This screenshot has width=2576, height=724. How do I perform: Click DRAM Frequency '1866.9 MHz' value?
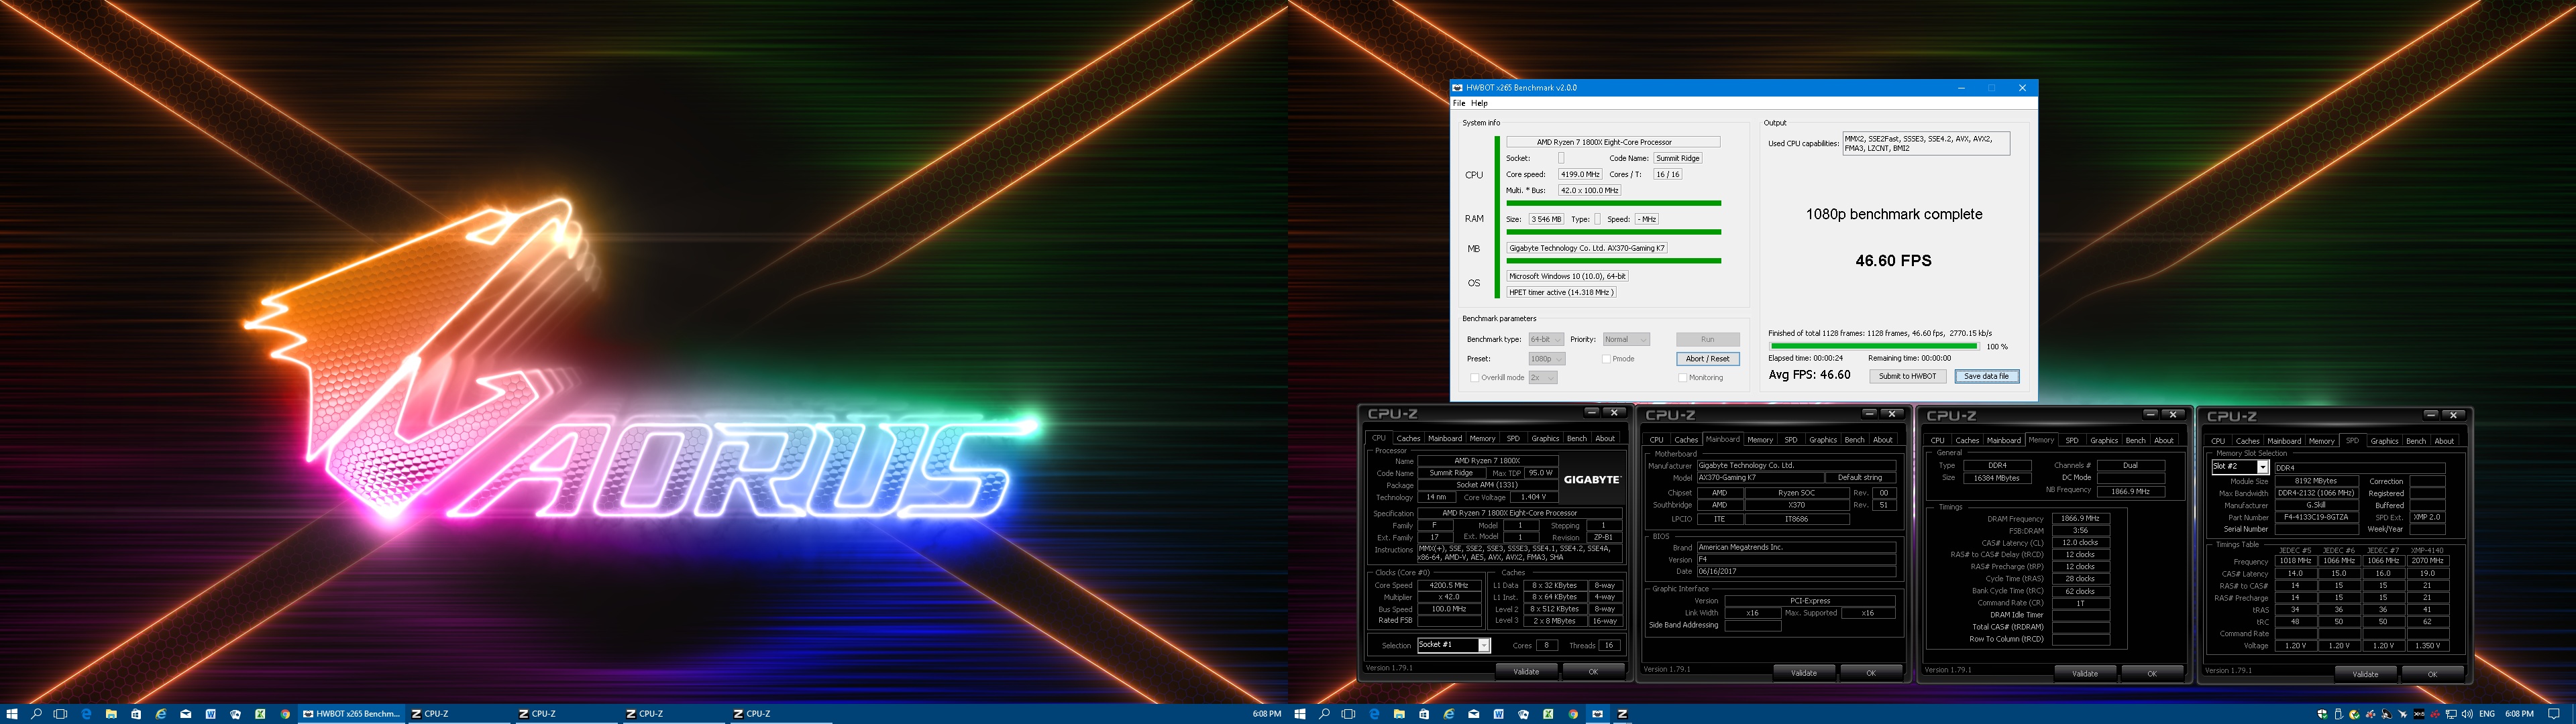click(x=2080, y=519)
